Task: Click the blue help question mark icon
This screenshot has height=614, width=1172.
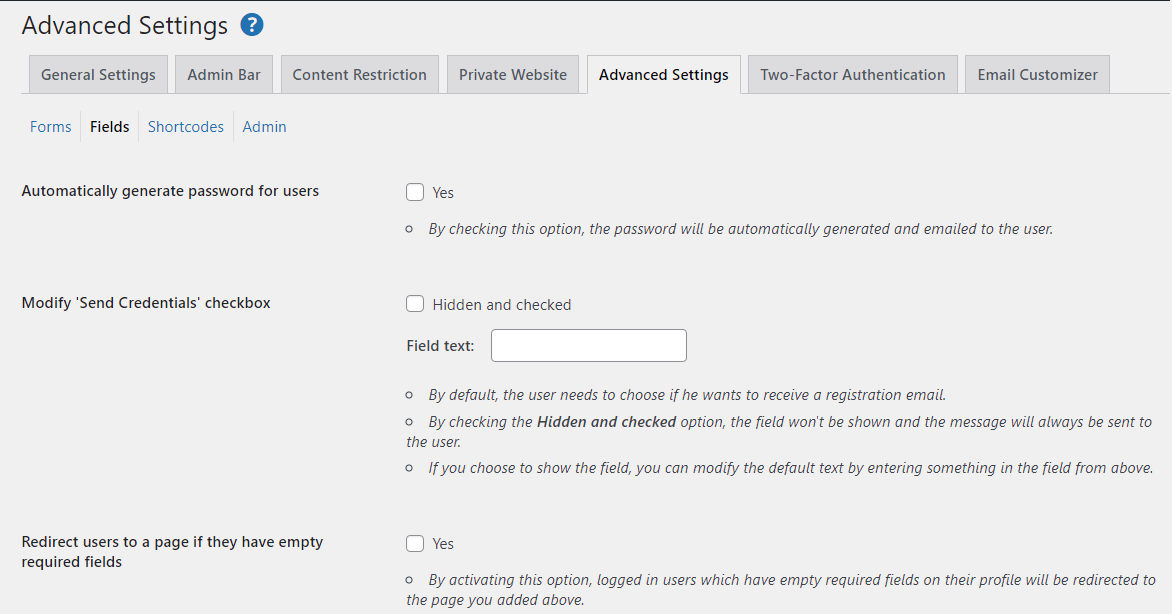Action: click(252, 25)
